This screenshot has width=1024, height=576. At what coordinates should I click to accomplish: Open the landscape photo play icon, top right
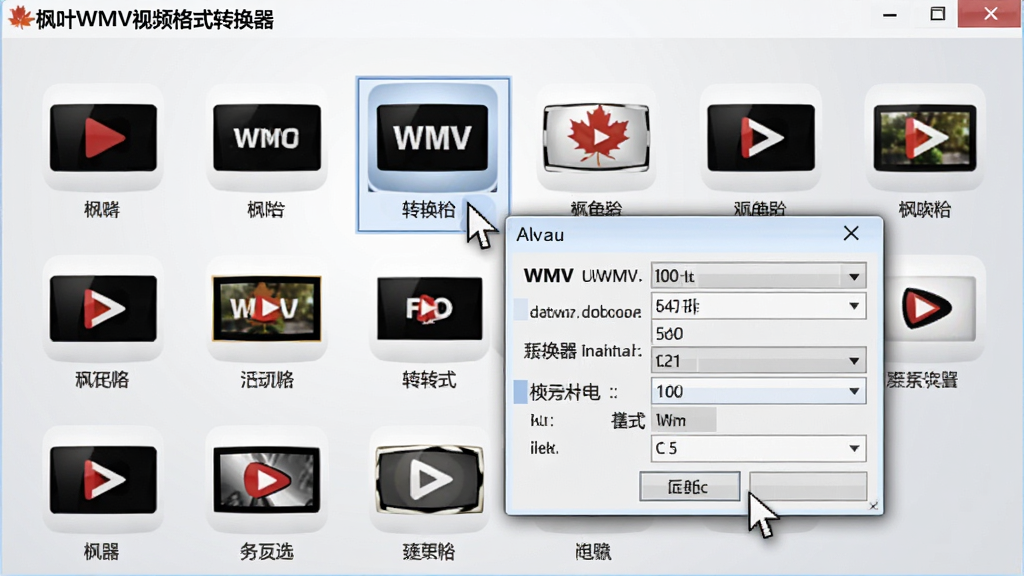(925, 137)
